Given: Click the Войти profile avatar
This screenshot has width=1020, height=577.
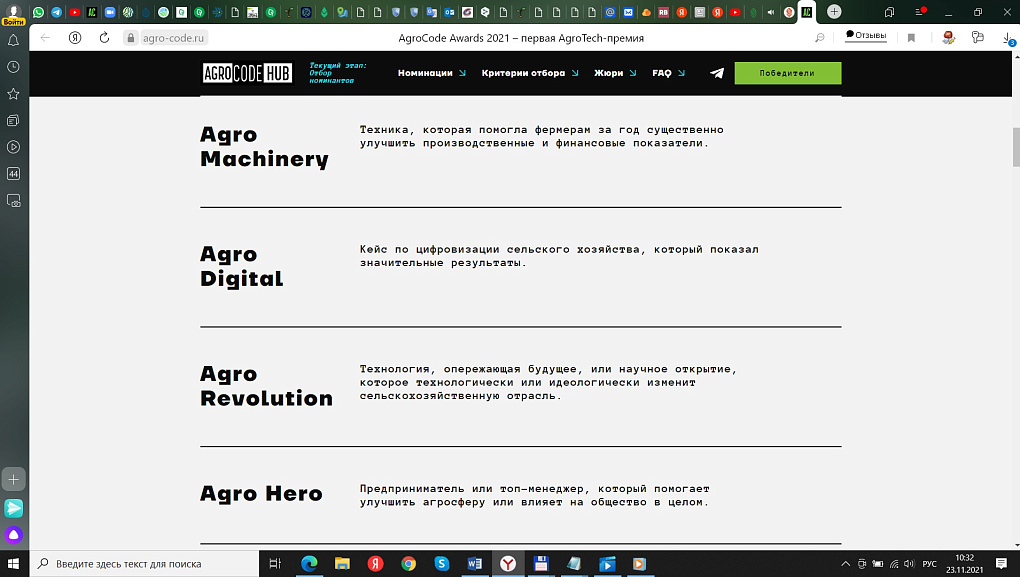Looking at the screenshot, I should tap(14, 13).
